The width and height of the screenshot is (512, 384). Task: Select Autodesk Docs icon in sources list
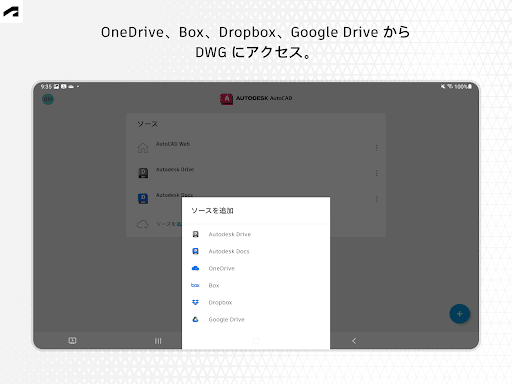(x=143, y=198)
